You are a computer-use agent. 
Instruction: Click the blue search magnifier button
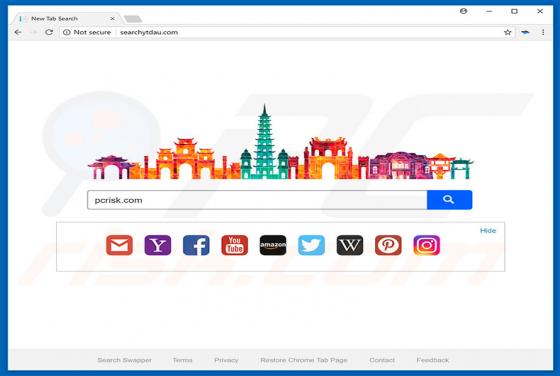coord(449,200)
